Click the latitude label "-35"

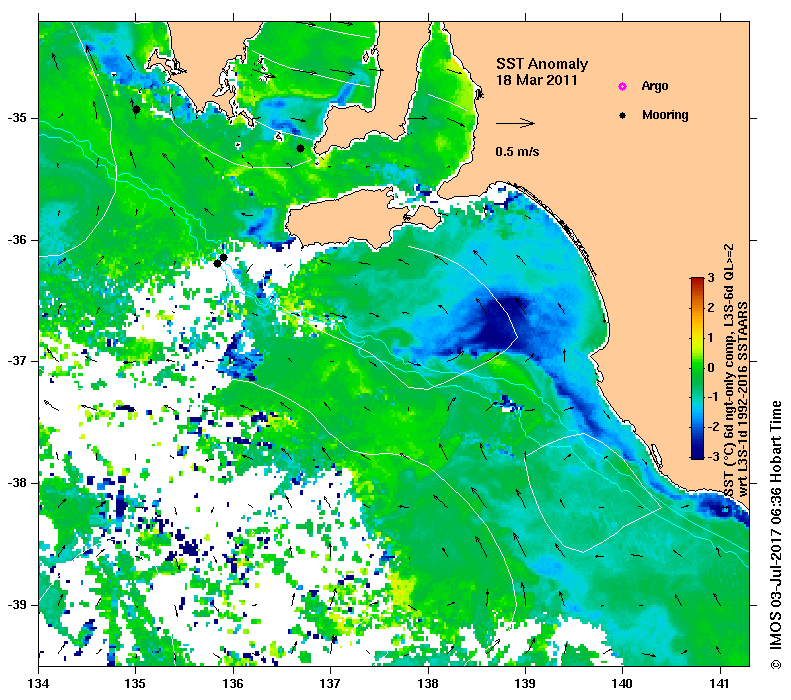tap(17, 118)
